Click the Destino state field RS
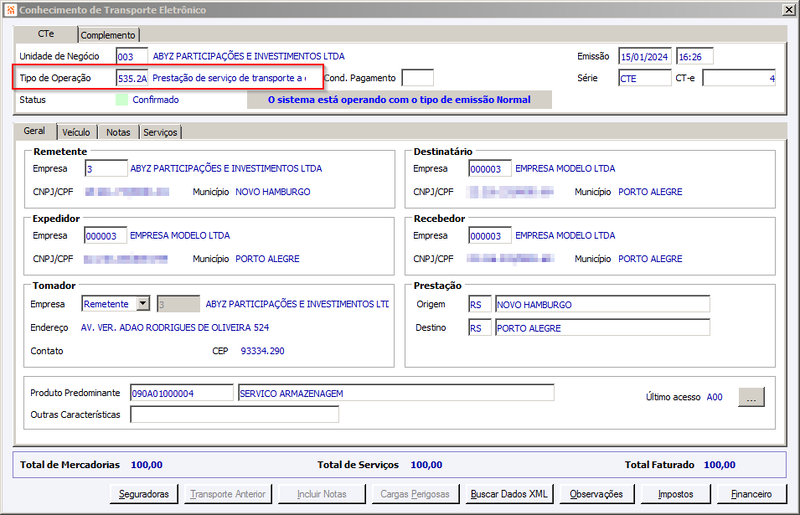The width and height of the screenshot is (800, 515). (480, 328)
